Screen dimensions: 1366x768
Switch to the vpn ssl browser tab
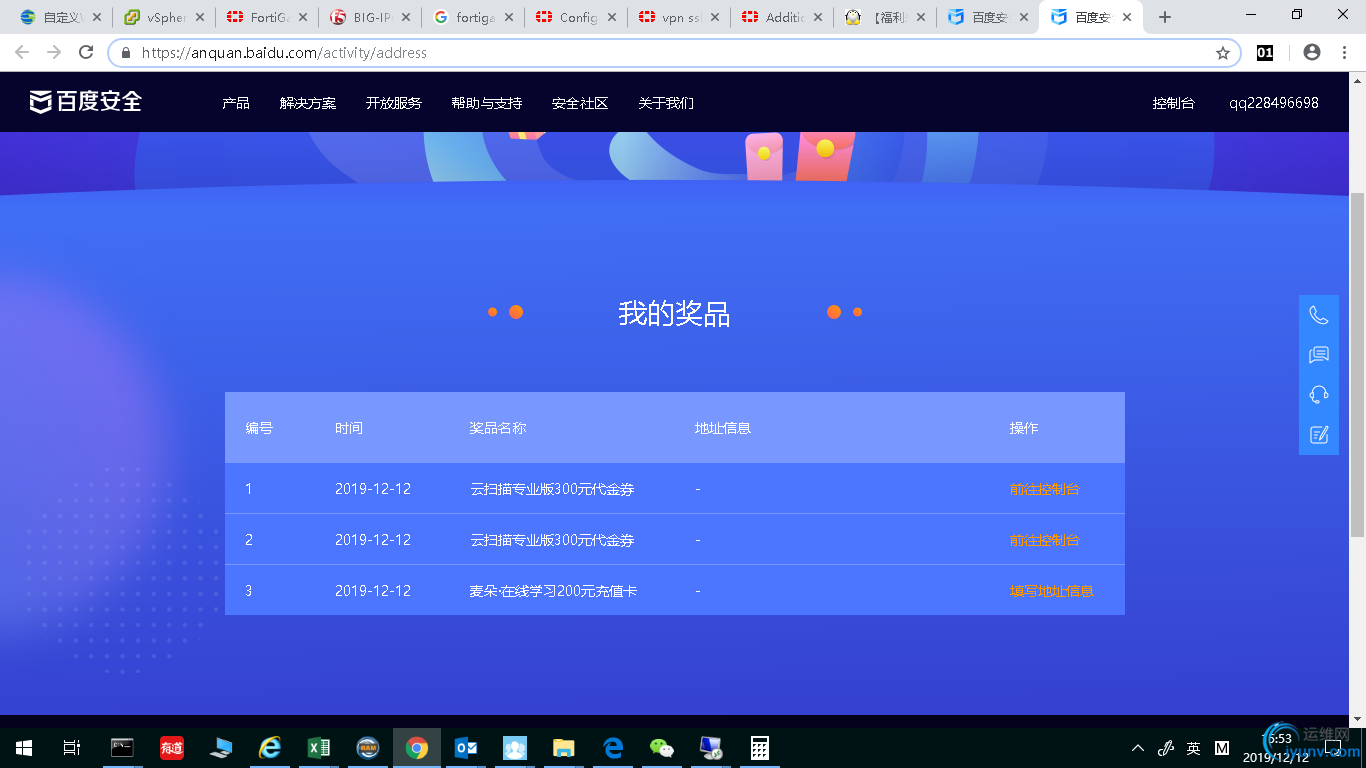click(x=680, y=17)
